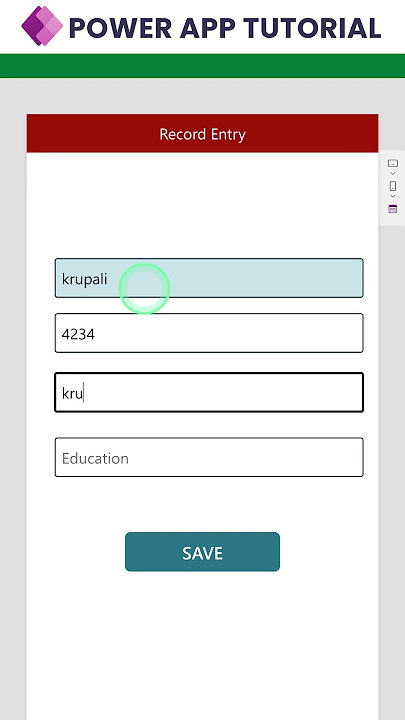Click gray strip between green banner and form

coord(202,96)
